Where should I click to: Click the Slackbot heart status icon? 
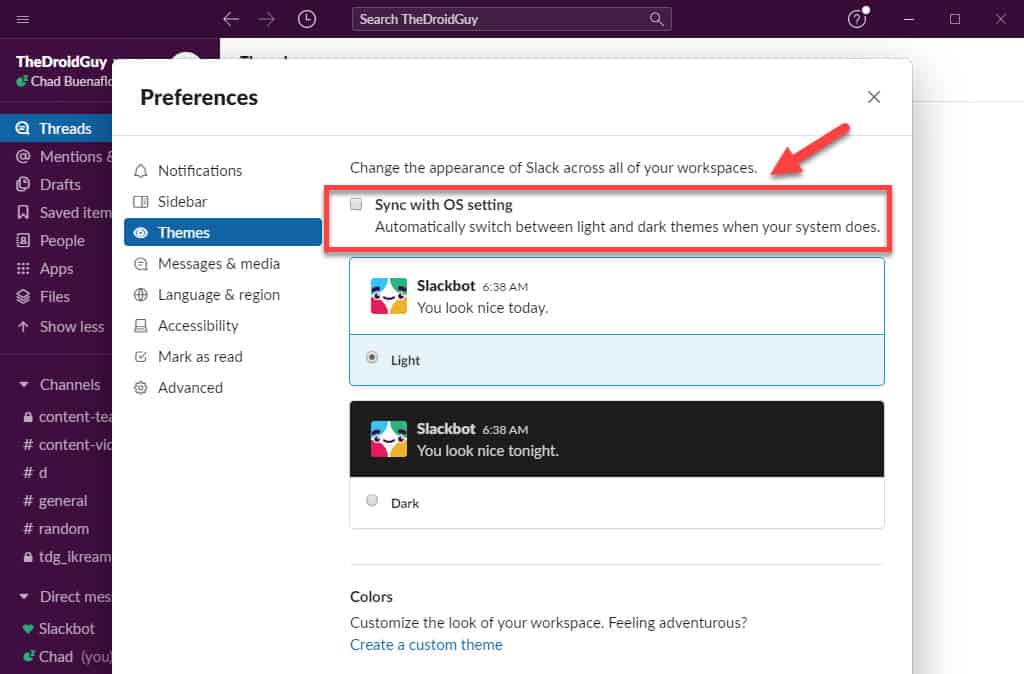pyautogui.click(x=27, y=629)
